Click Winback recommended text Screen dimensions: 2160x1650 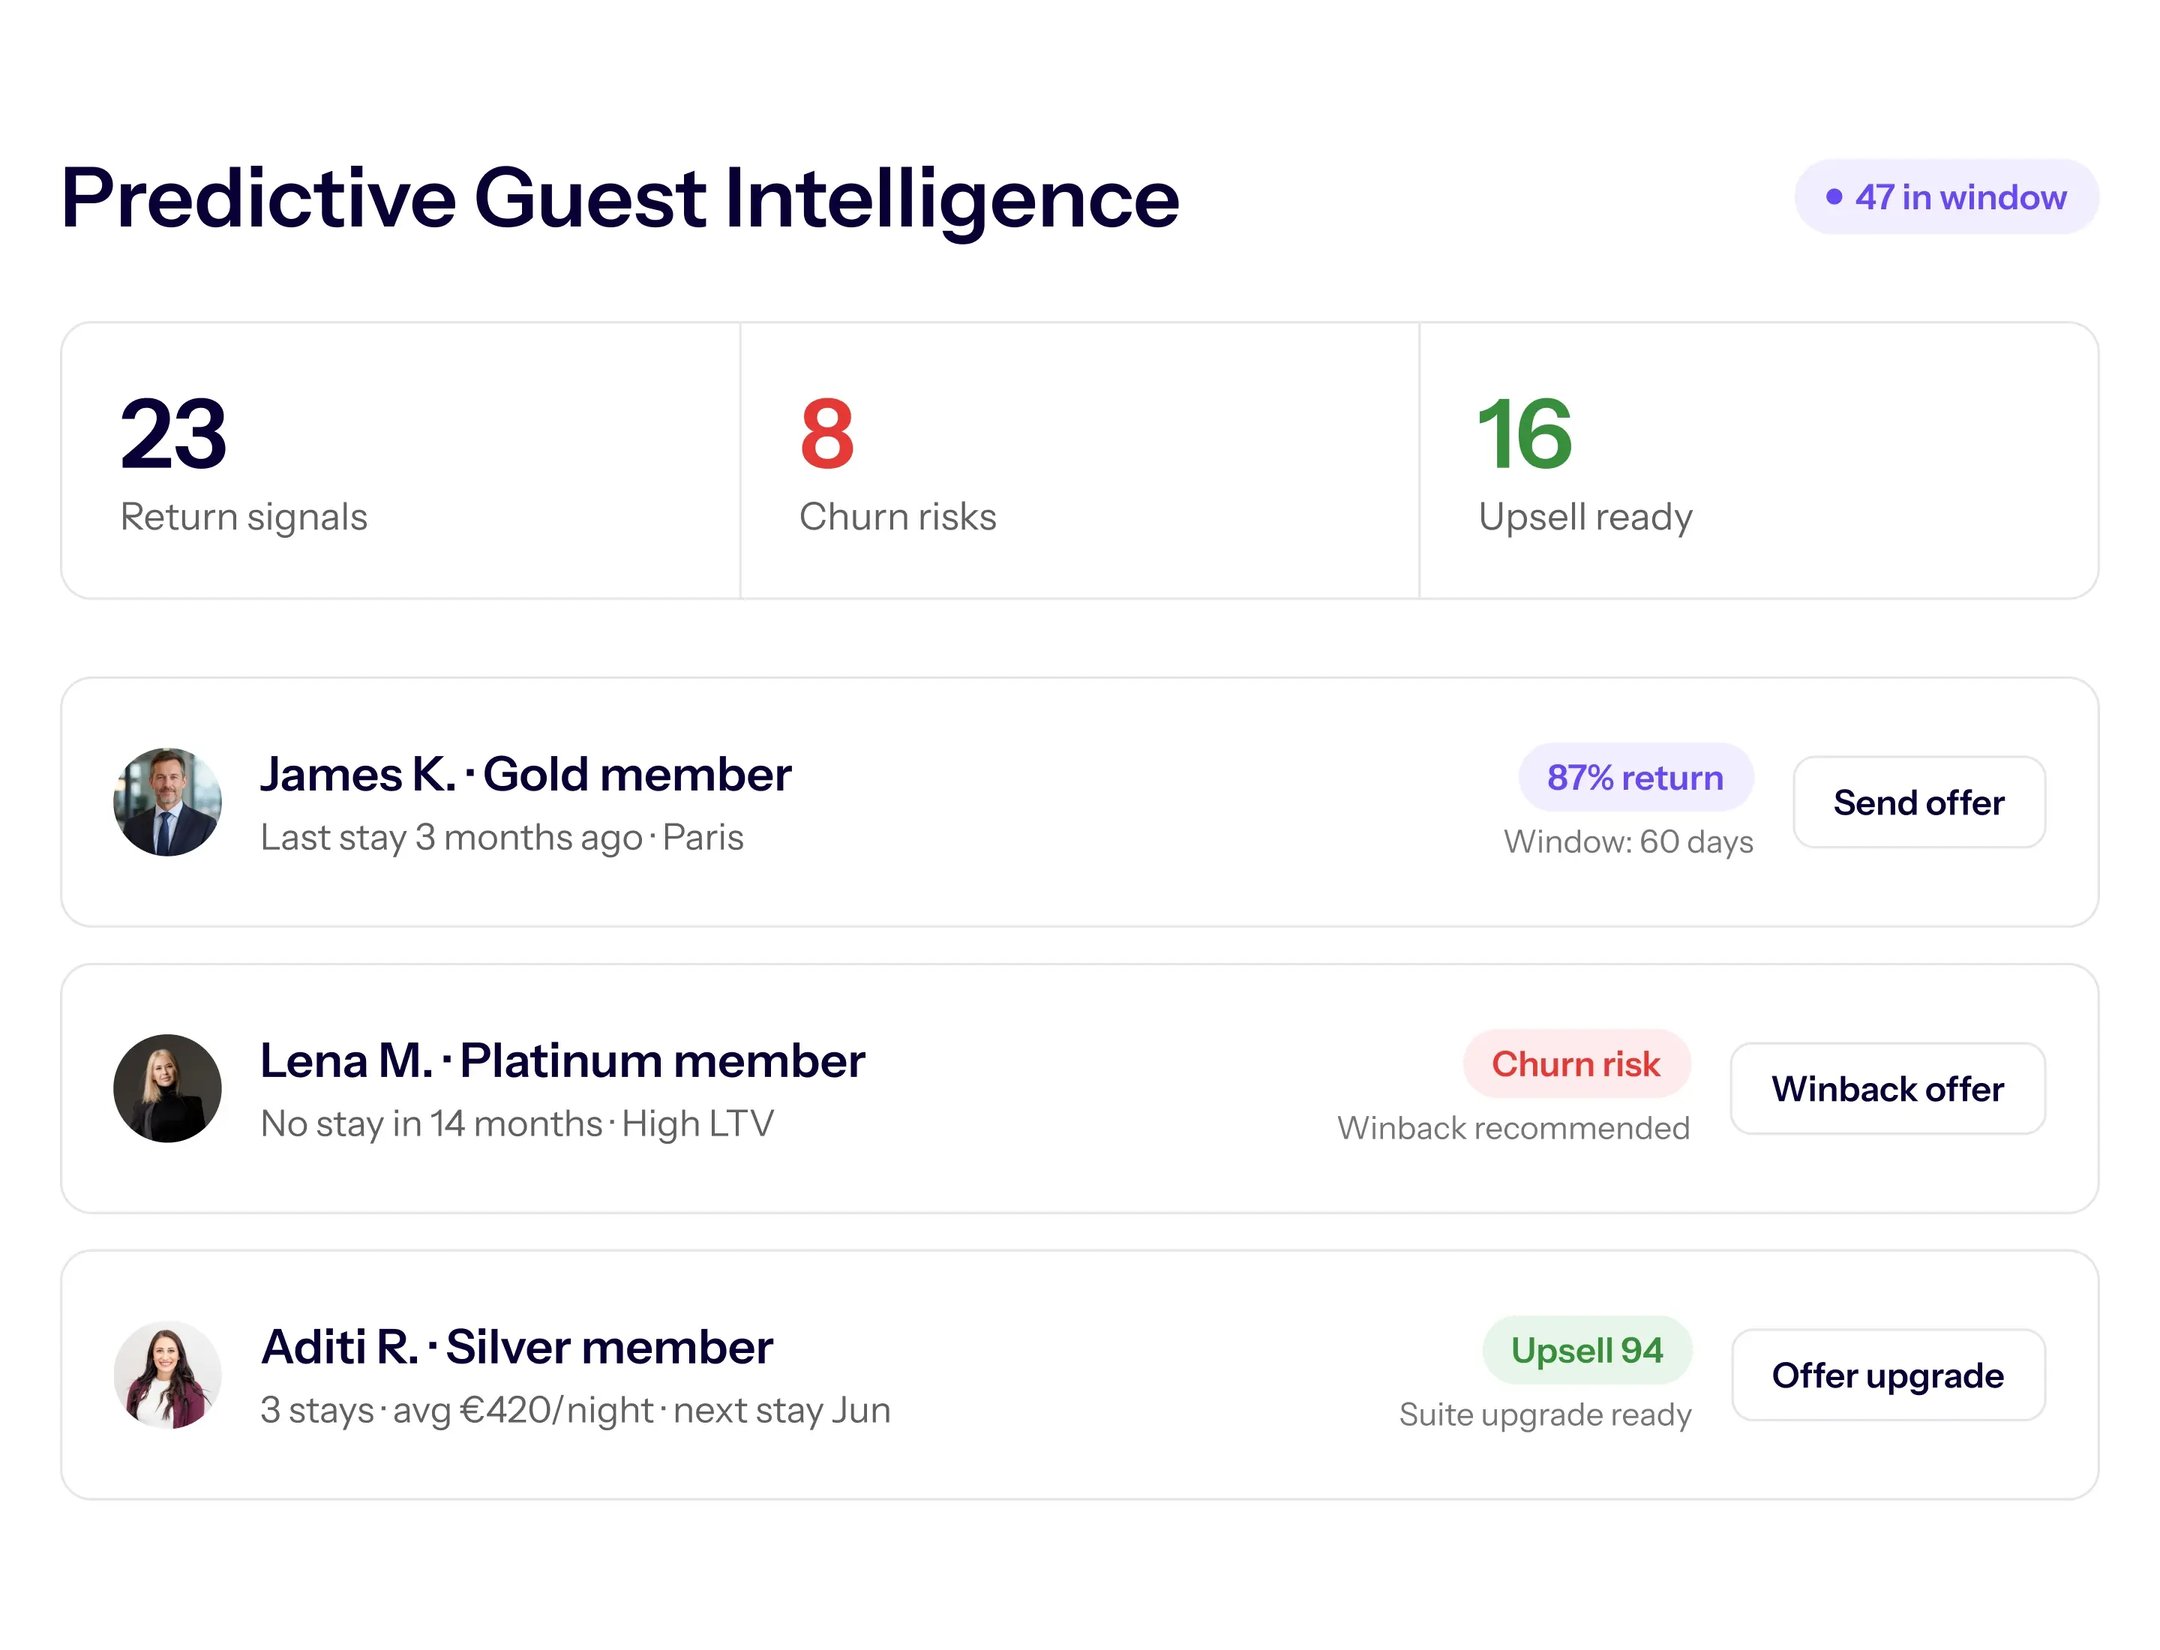(1514, 1127)
